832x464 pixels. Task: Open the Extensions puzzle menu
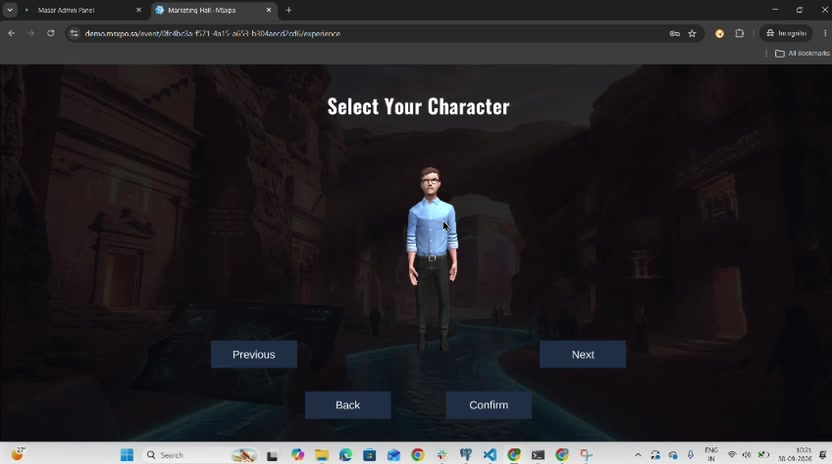740,33
